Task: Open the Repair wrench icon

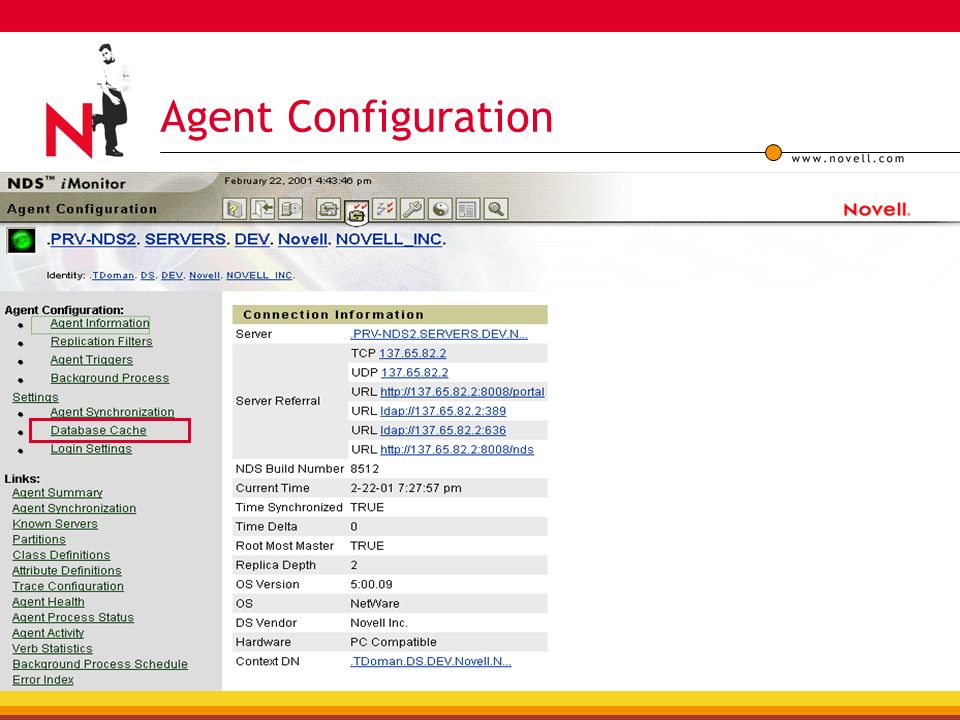Action: [413, 209]
